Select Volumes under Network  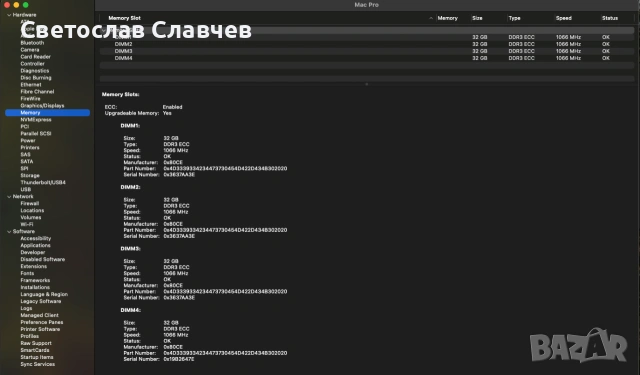31,217
